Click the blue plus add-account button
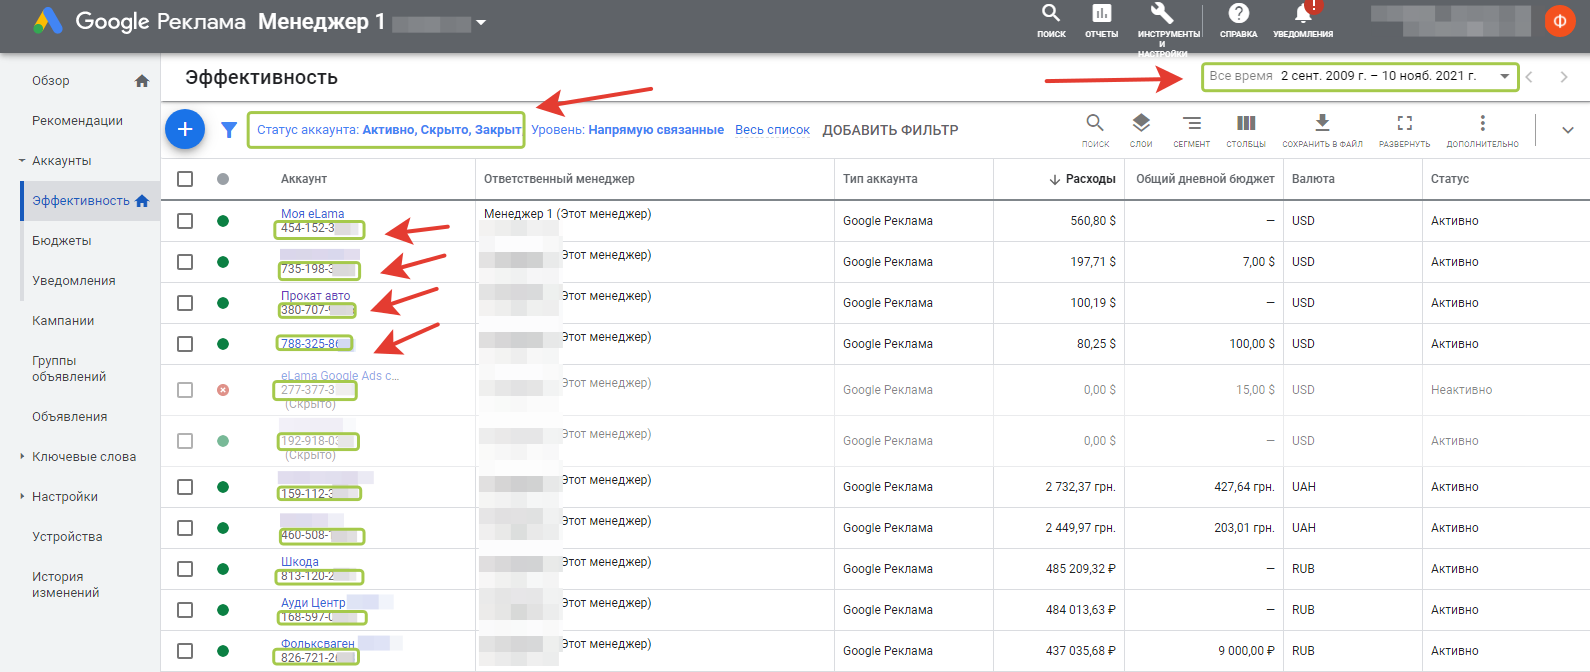The image size is (1590, 672). 185,129
